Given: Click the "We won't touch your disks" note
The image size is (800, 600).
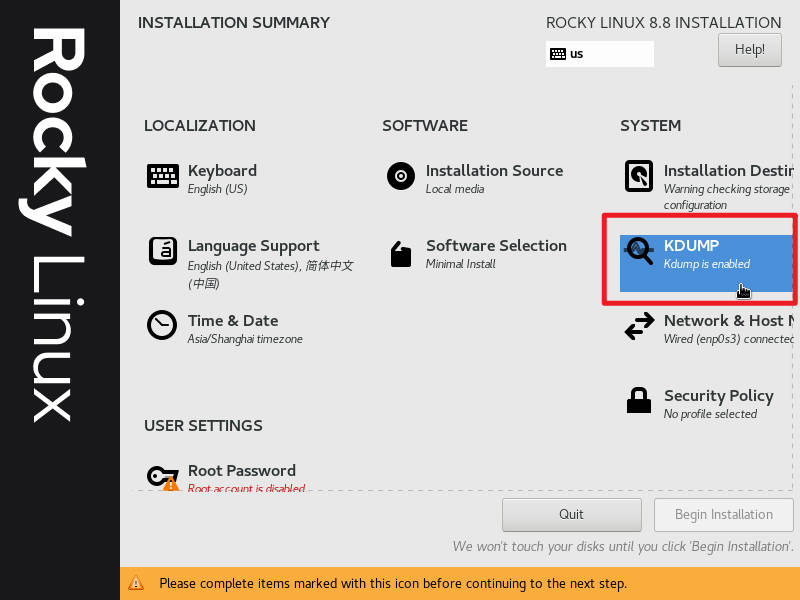Looking at the screenshot, I should point(623,546).
